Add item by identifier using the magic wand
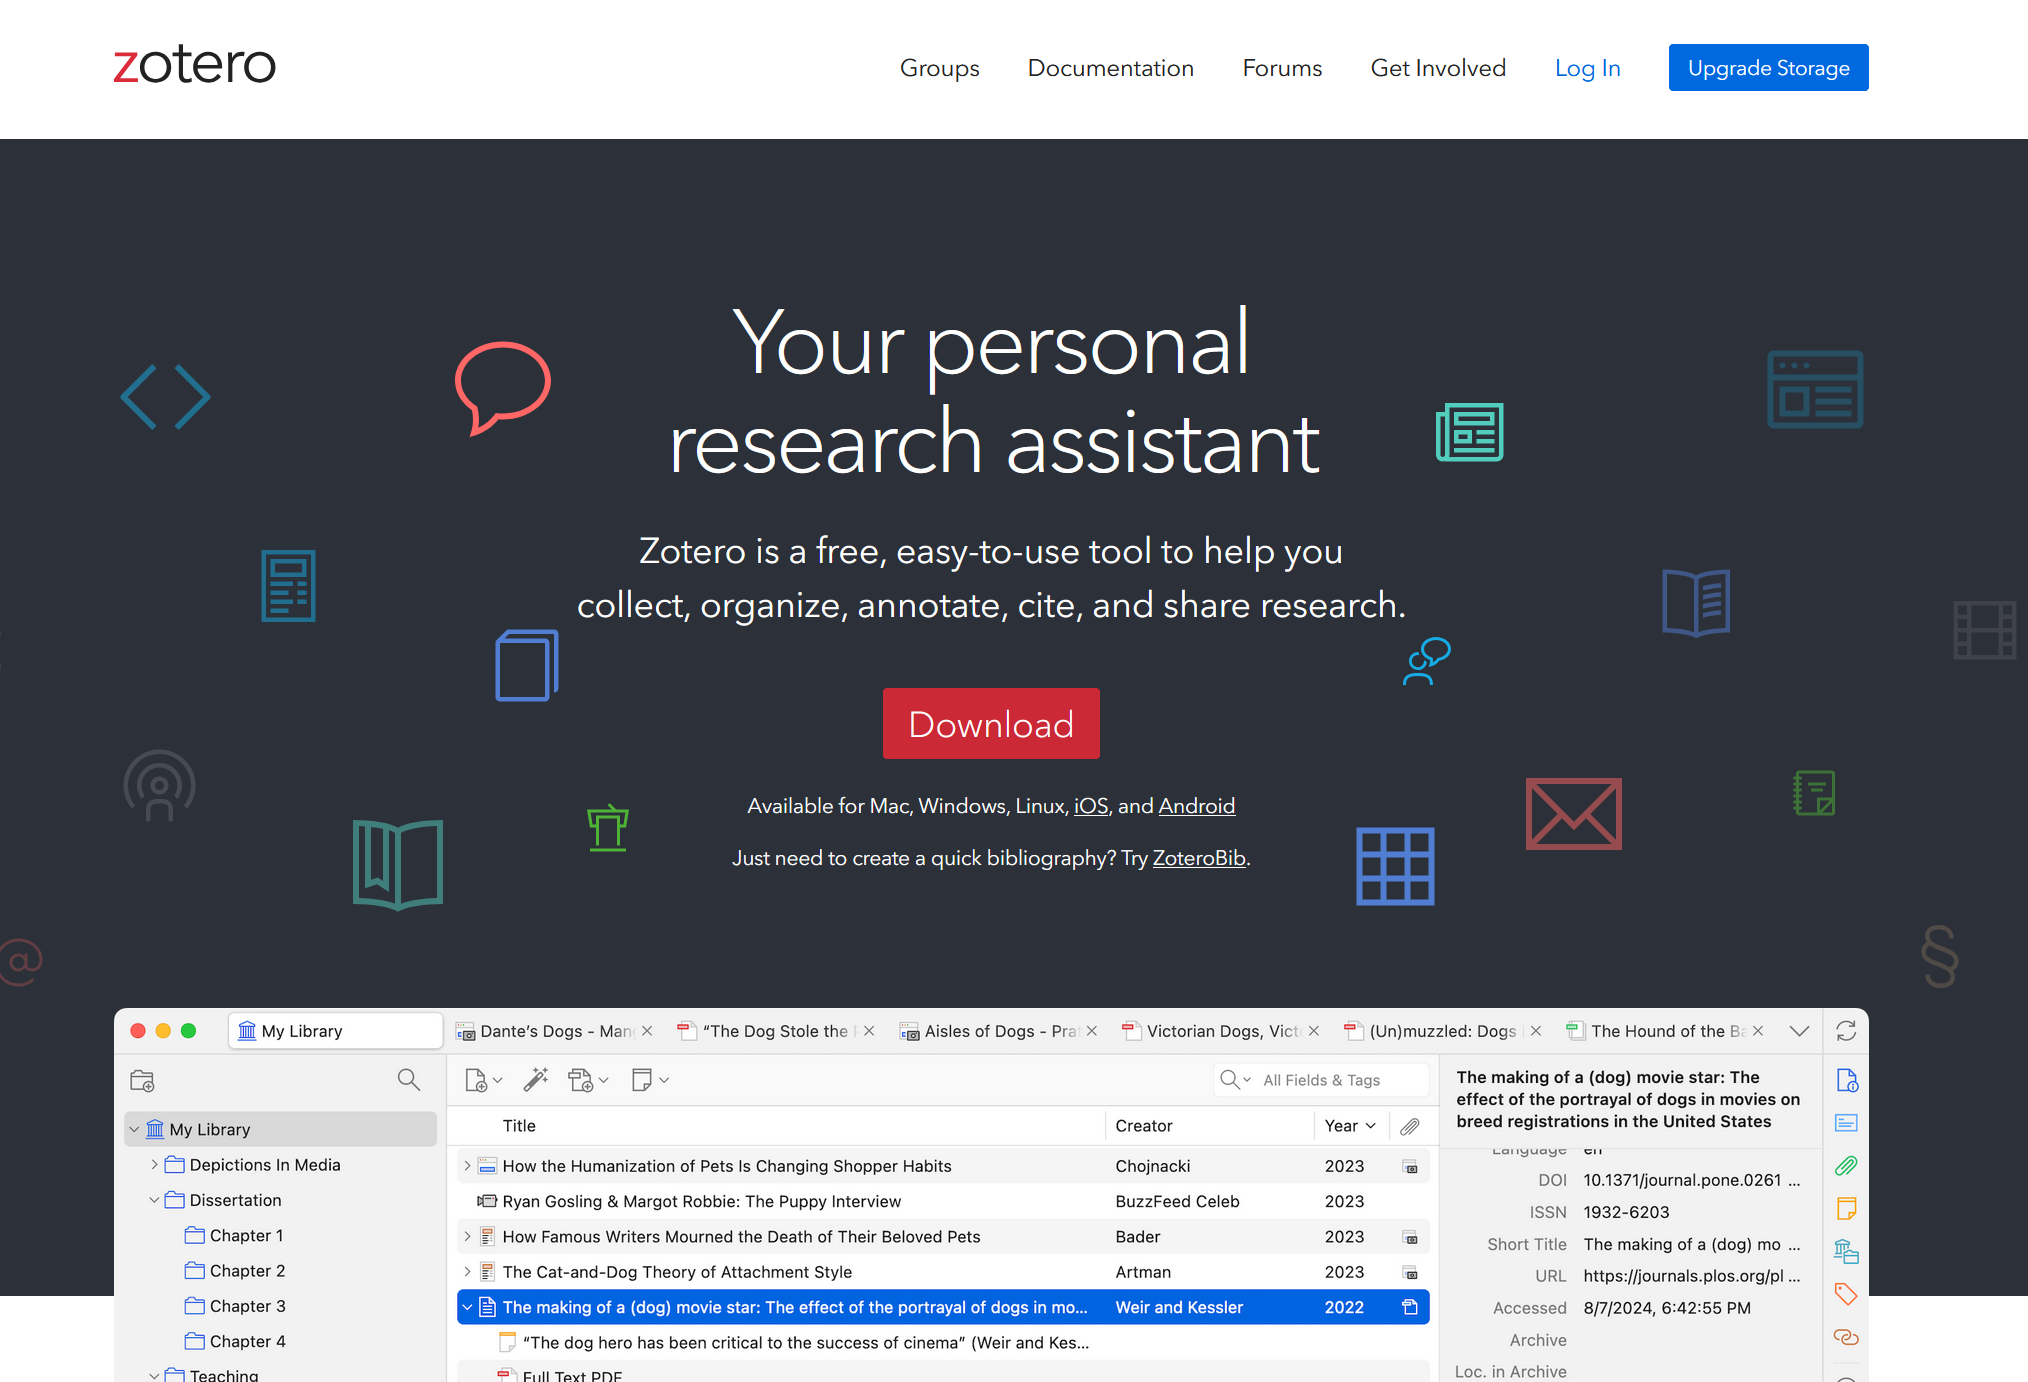Screen dimensions: 2028x1382 [536, 1080]
